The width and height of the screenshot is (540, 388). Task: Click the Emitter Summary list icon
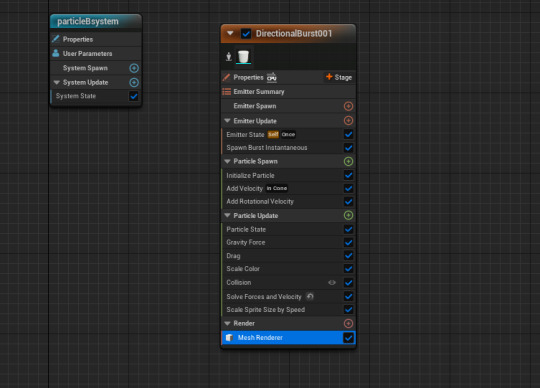tap(226, 92)
